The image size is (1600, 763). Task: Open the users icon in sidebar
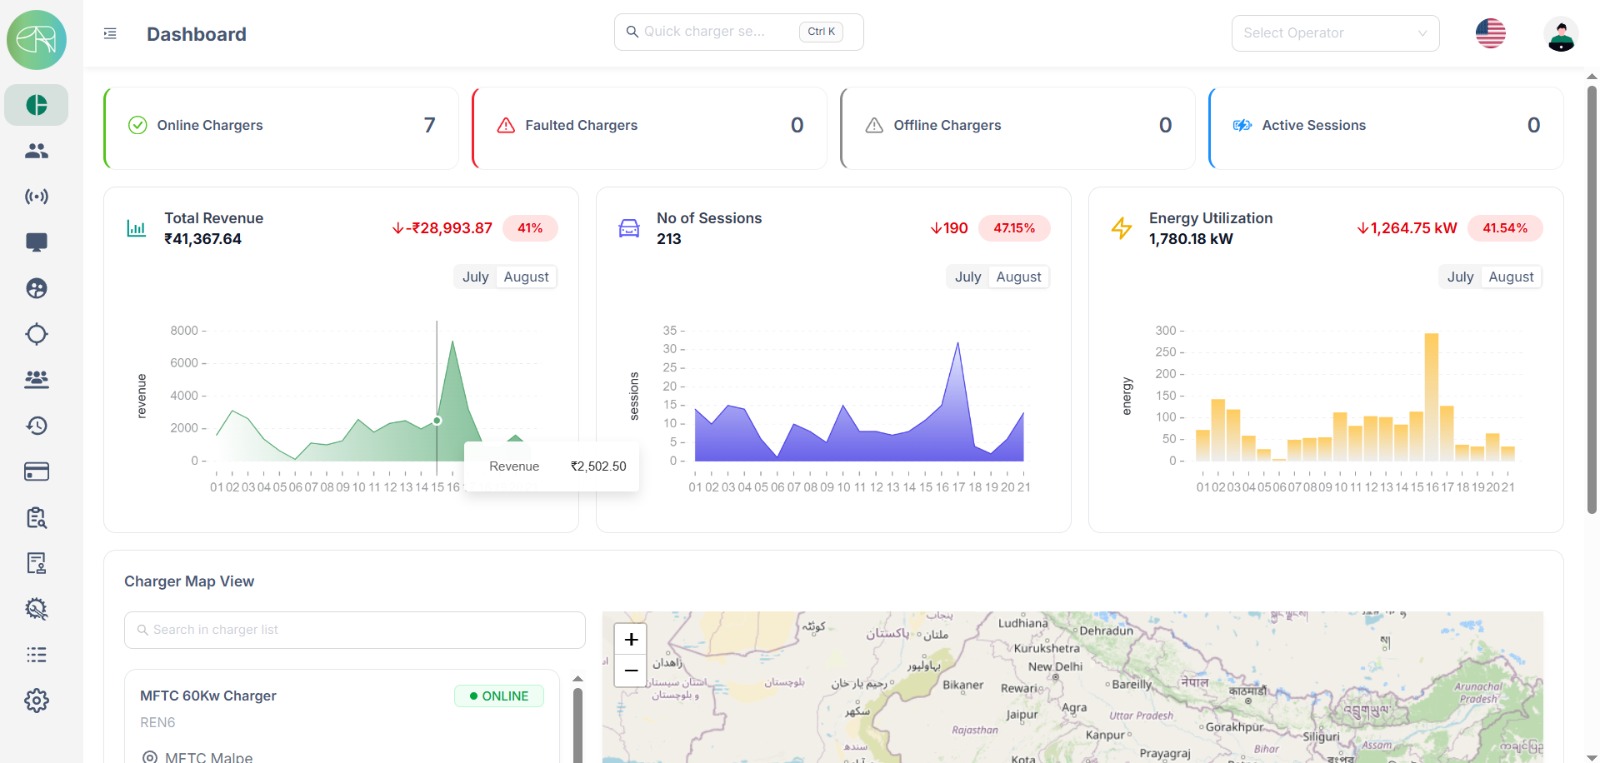[37, 151]
